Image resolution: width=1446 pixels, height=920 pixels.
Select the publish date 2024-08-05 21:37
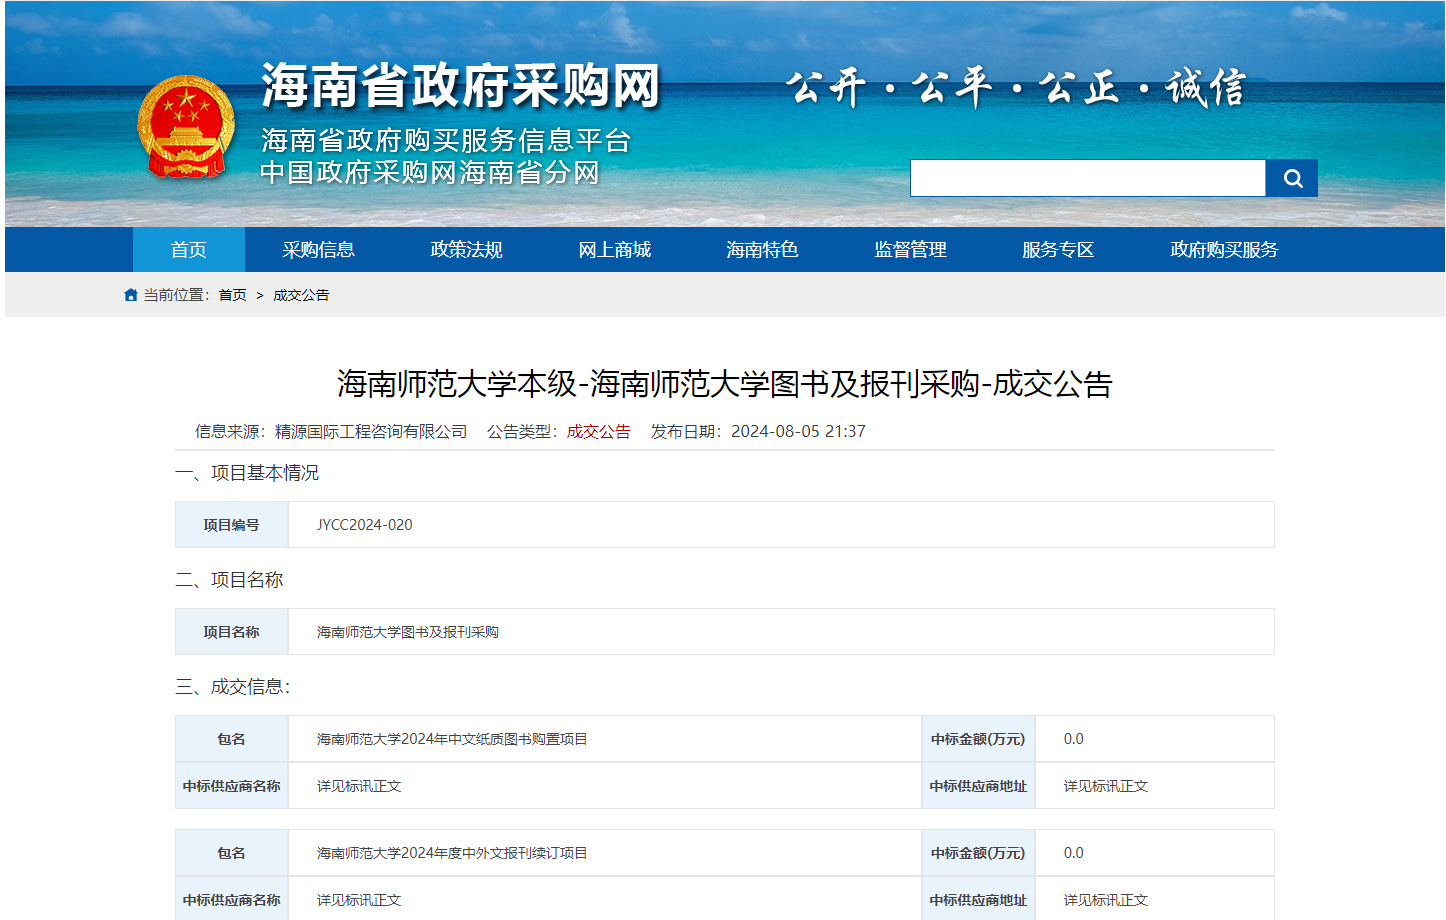point(798,431)
